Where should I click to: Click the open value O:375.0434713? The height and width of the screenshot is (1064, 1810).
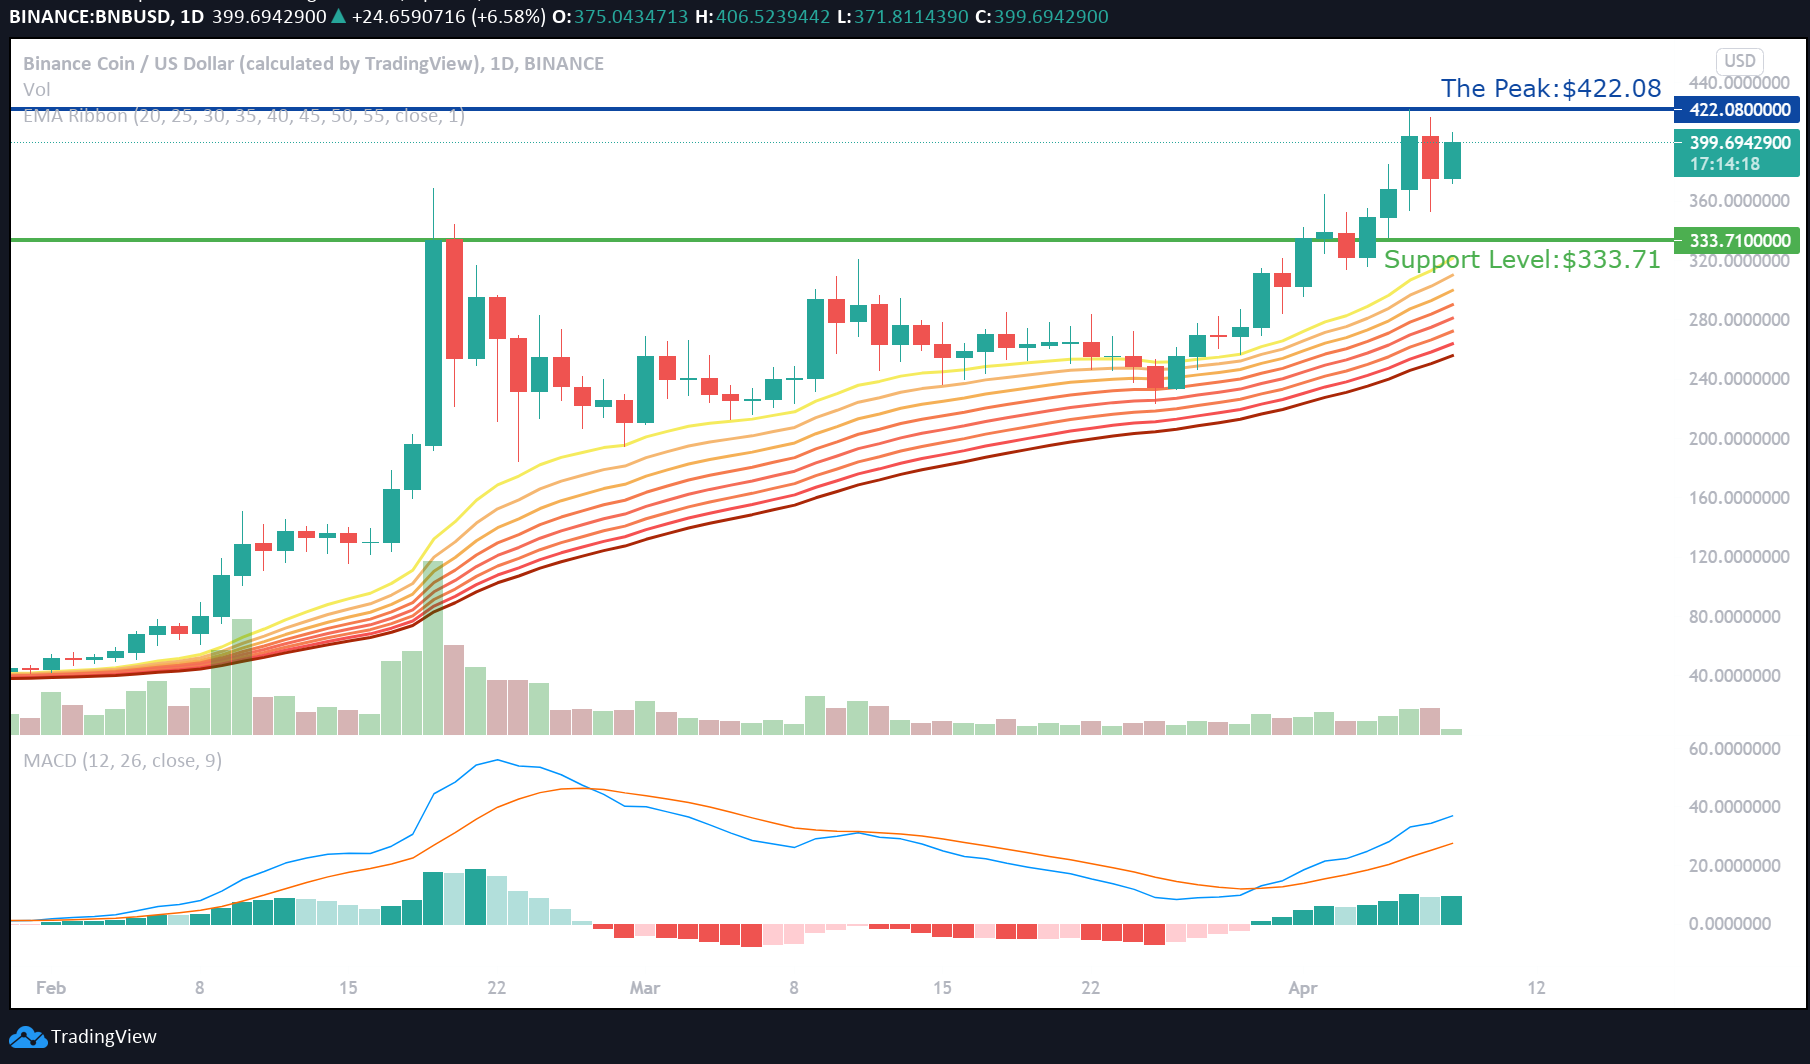coord(620,17)
